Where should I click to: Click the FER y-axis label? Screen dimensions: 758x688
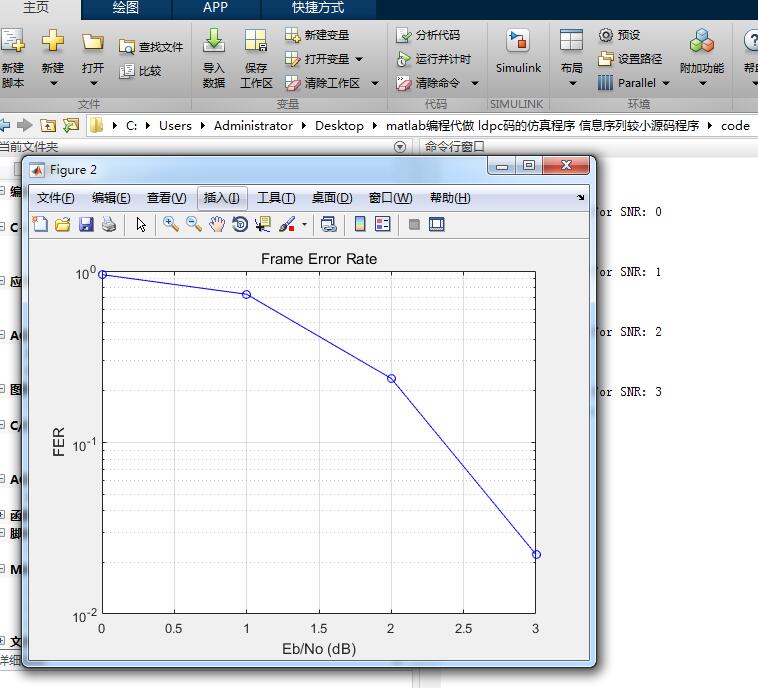[x=58, y=441]
